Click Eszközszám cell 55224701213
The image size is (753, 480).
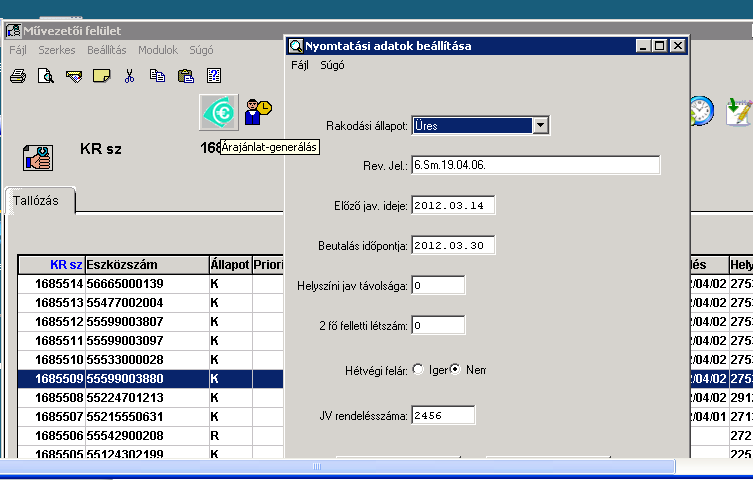coord(147,398)
